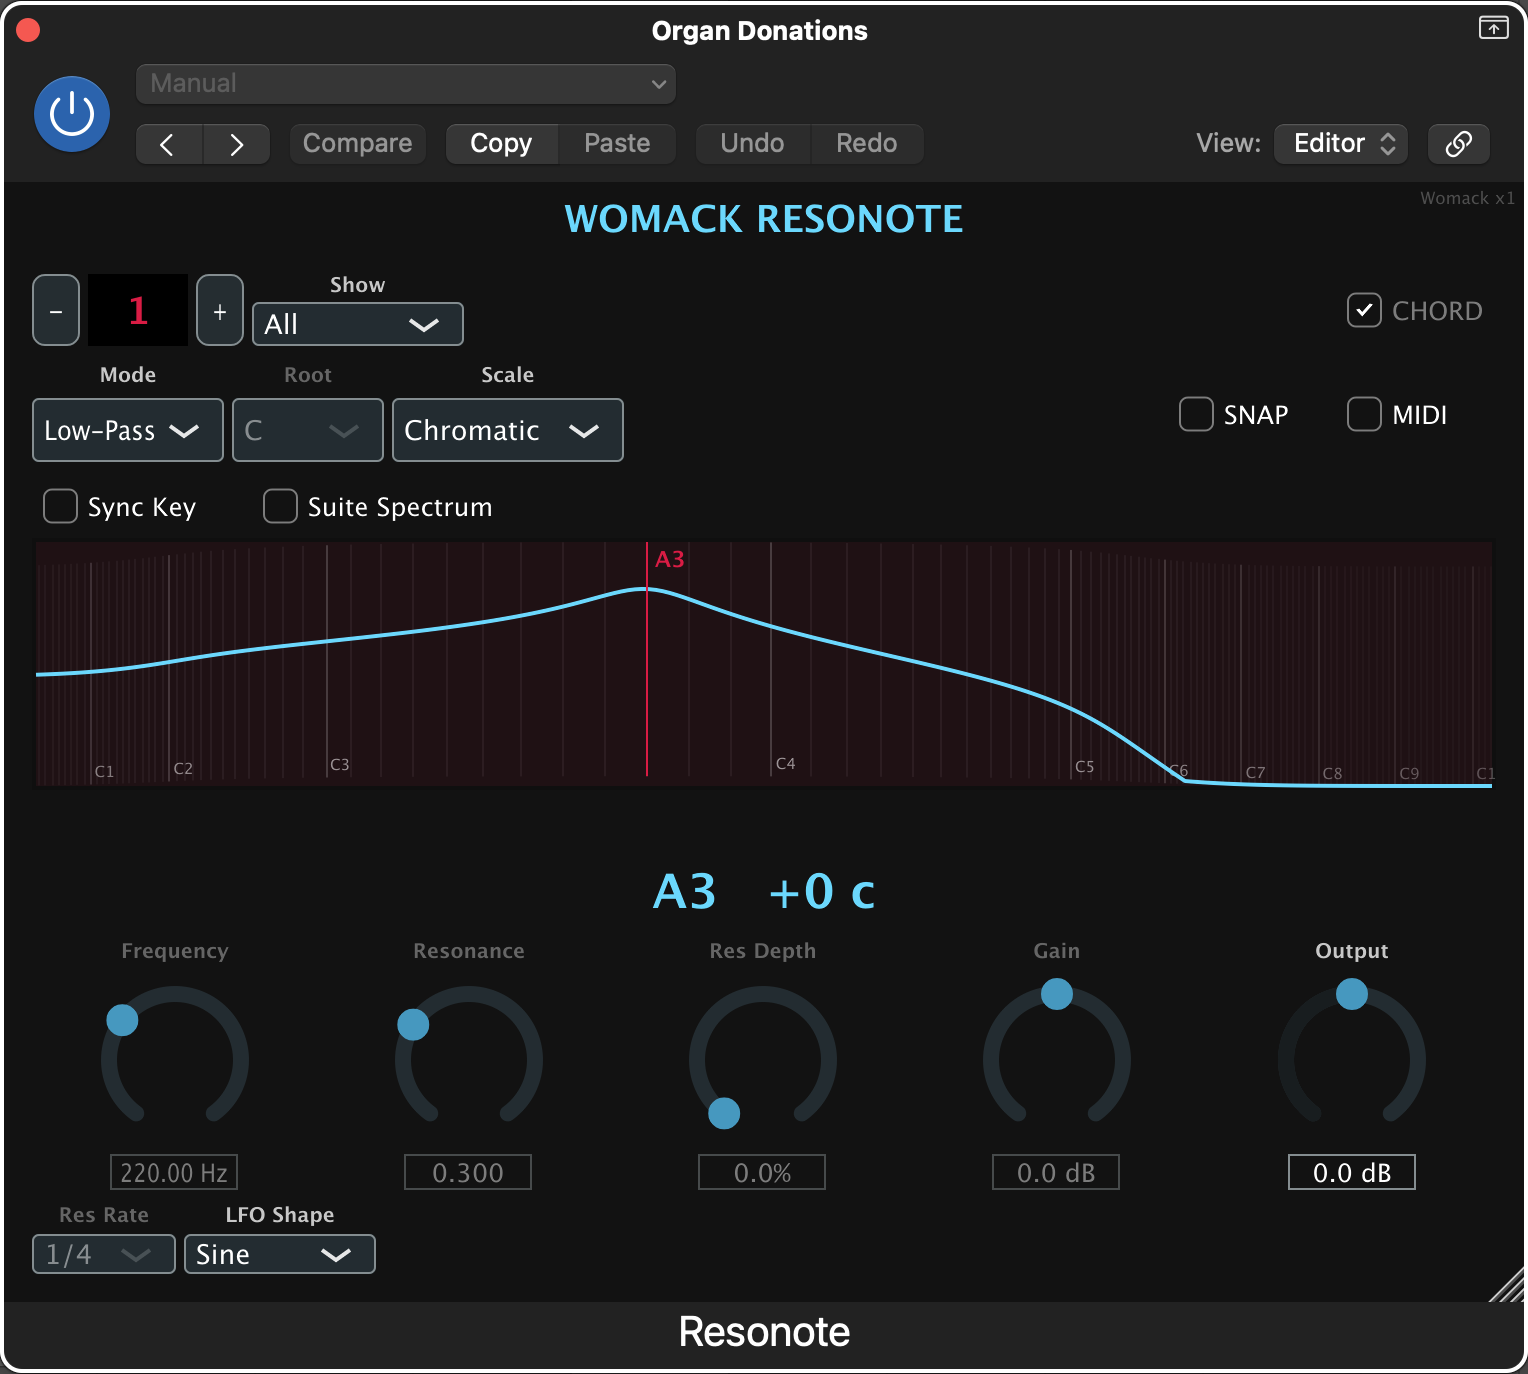The width and height of the screenshot is (1528, 1374).
Task: Open the Res Rate 1/4 dropdown
Action: coord(104,1254)
